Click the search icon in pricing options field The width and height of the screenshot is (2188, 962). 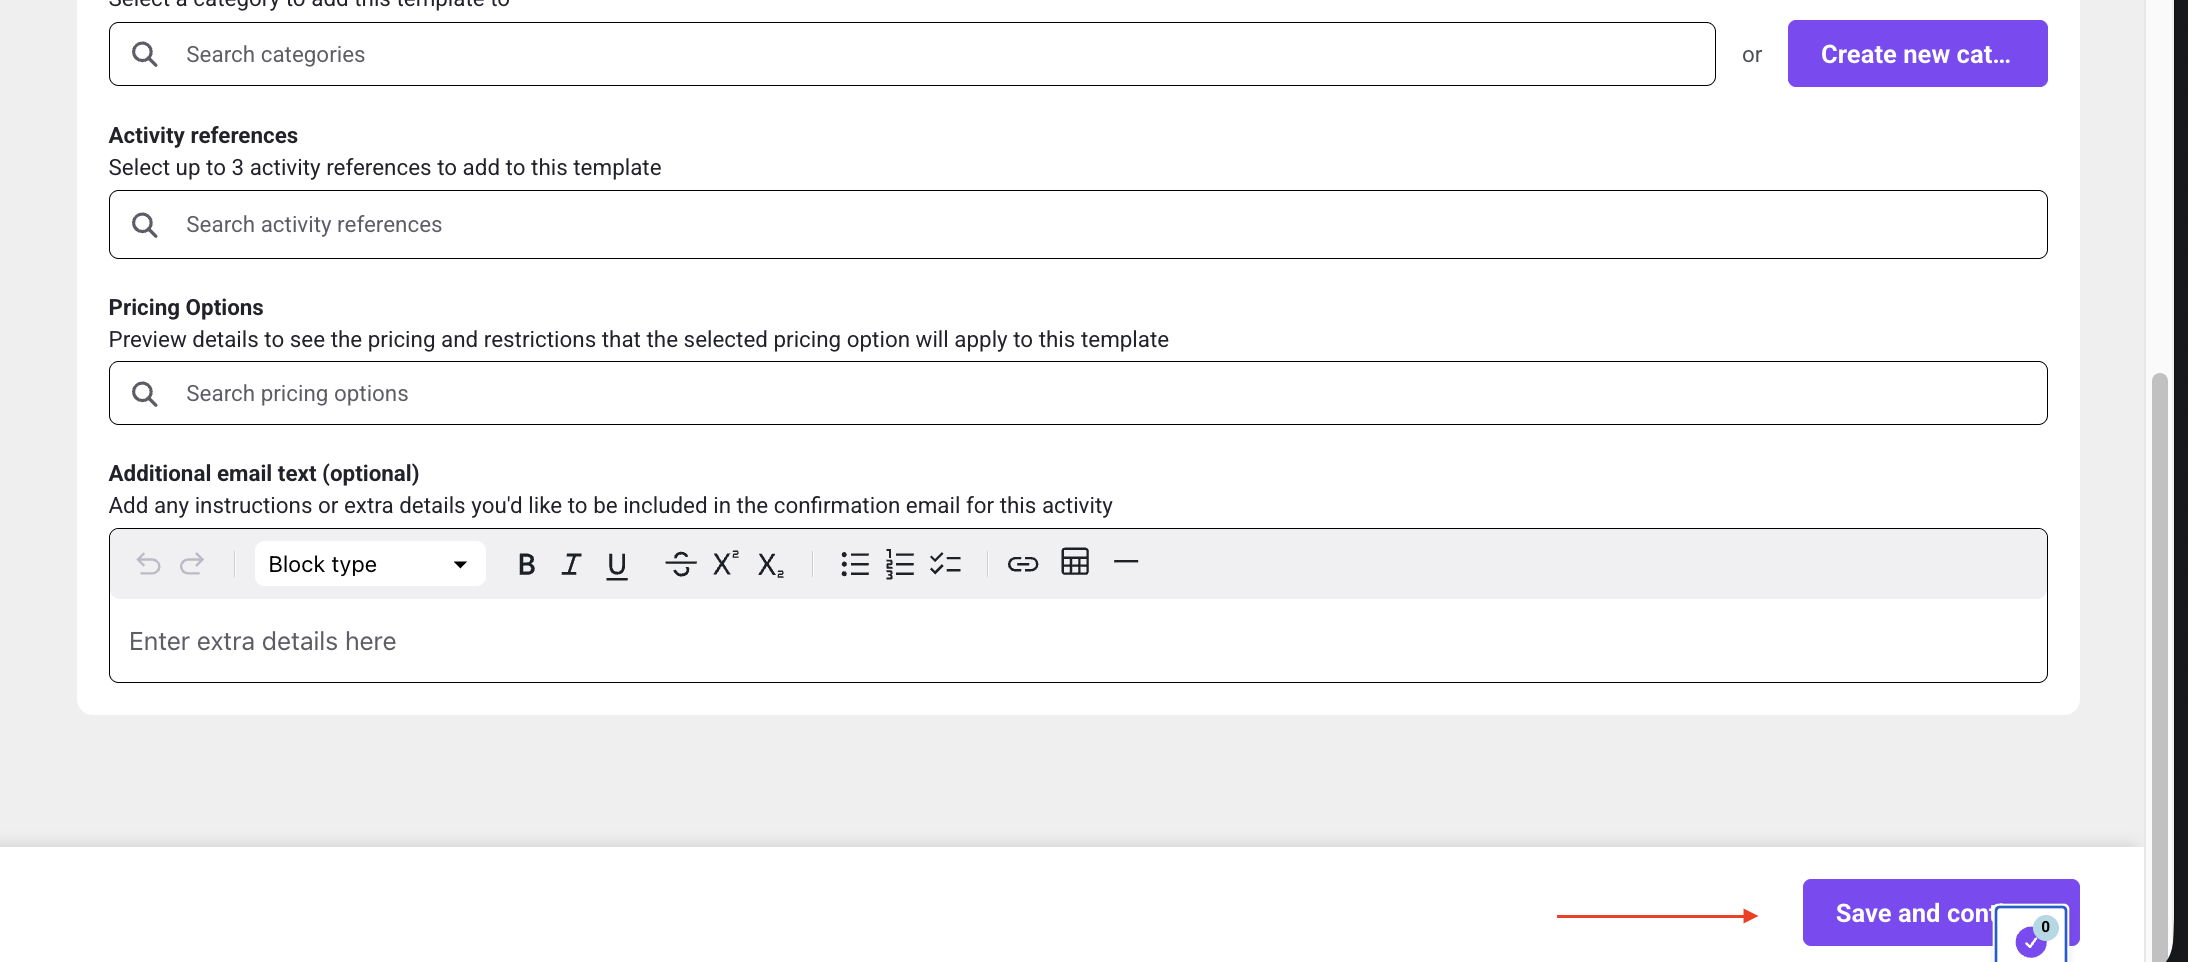coord(145,394)
